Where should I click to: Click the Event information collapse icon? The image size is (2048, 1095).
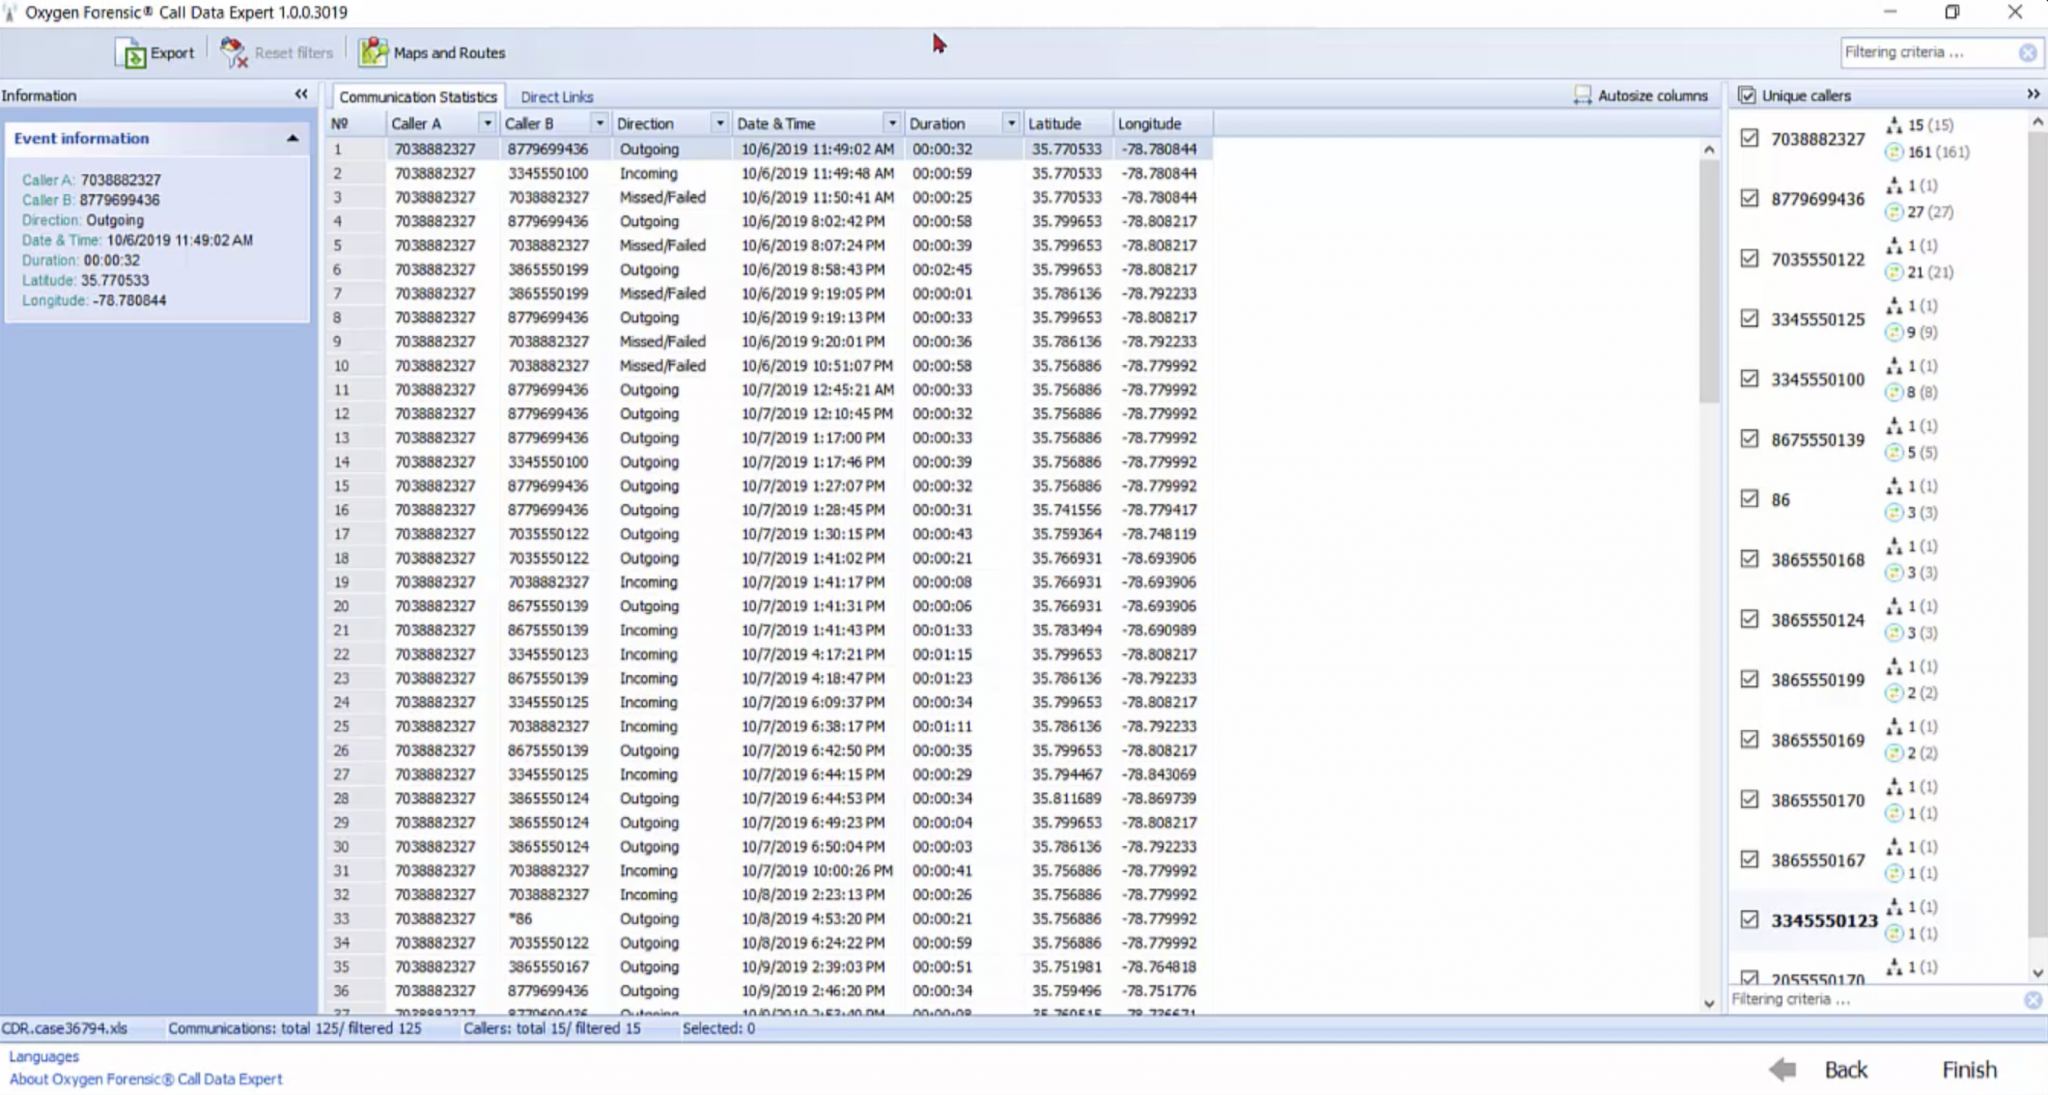[x=293, y=137]
